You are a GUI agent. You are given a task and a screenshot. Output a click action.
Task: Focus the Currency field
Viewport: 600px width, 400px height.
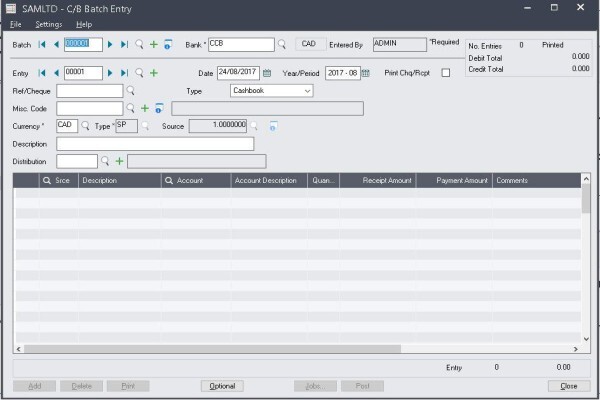(67, 126)
